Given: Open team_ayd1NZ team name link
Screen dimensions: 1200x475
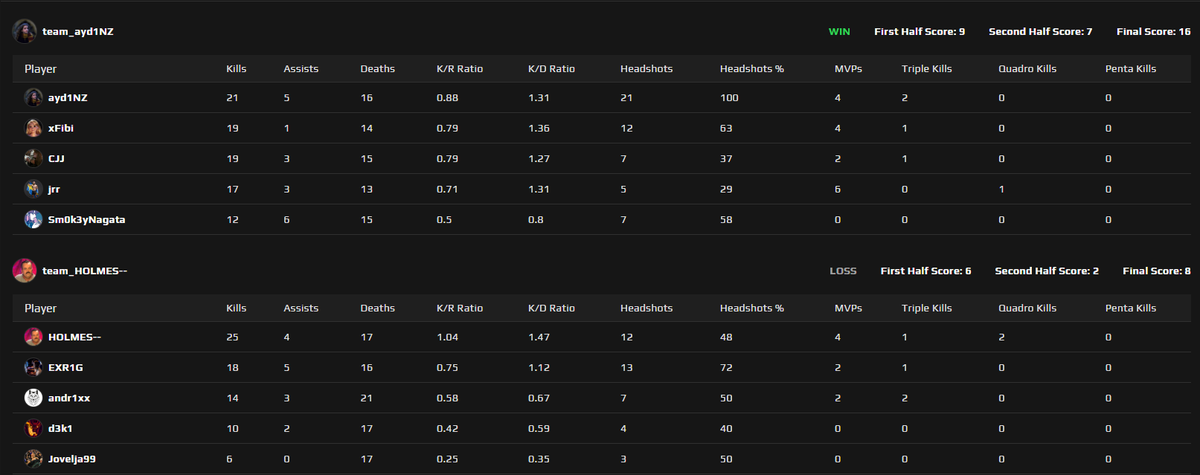Looking at the screenshot, I should tap(78, 32).
